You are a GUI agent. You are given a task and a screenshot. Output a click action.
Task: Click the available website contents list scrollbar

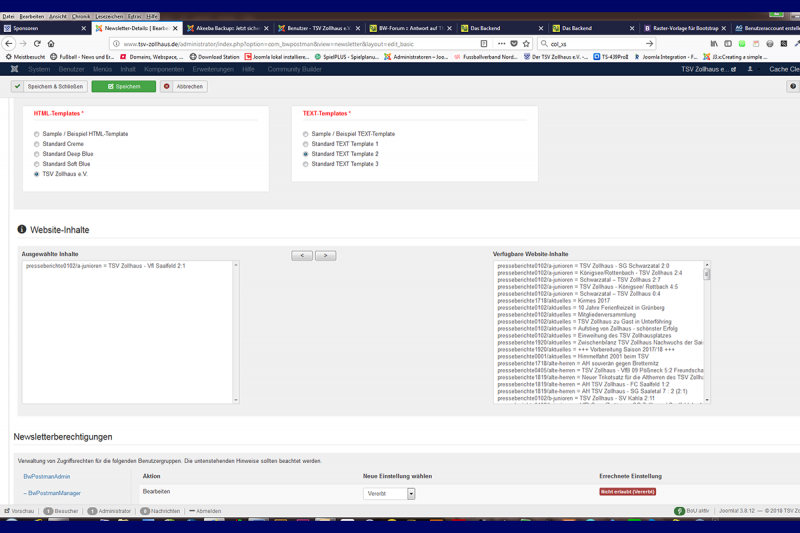(x=707, y=330)
